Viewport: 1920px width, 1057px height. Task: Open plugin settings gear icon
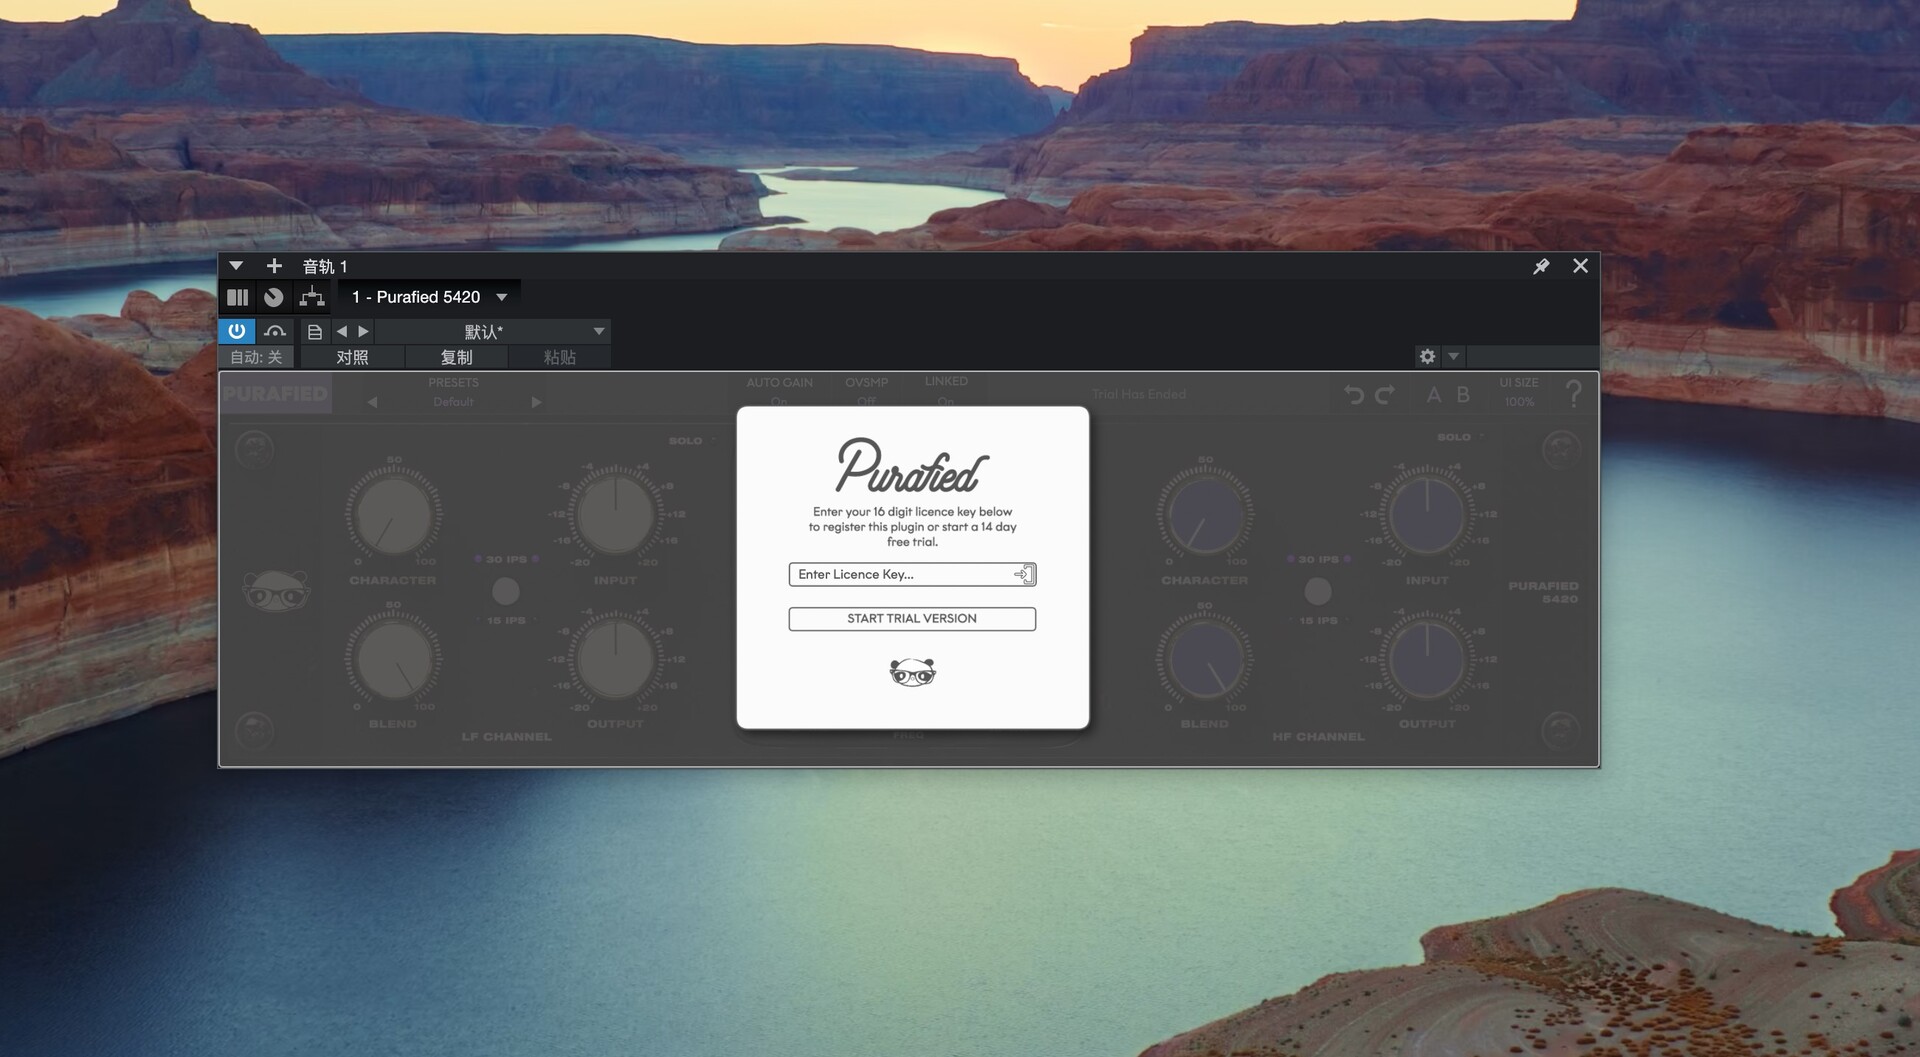(x=1427, y=356)
